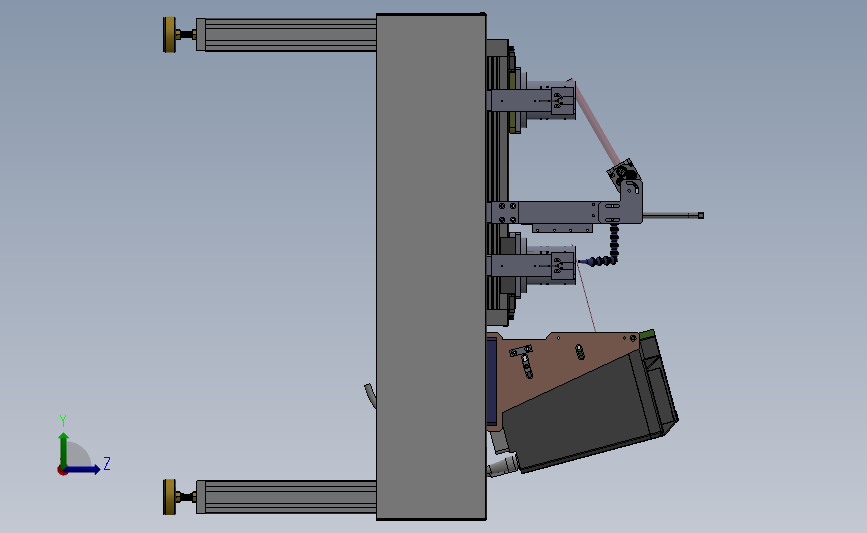Select the thick pink angled beam line
Image resolution: width=867 pixels, height=533 pixels.
597,123
